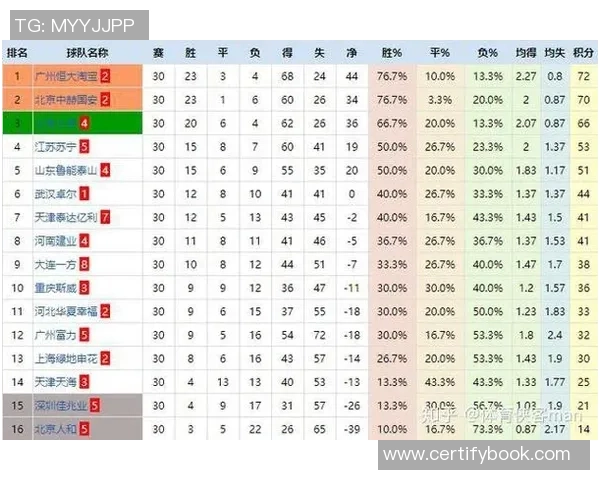Viewport: 600px width, 480px height.
Task: Click the red badge in the green row
Action: 84,123
